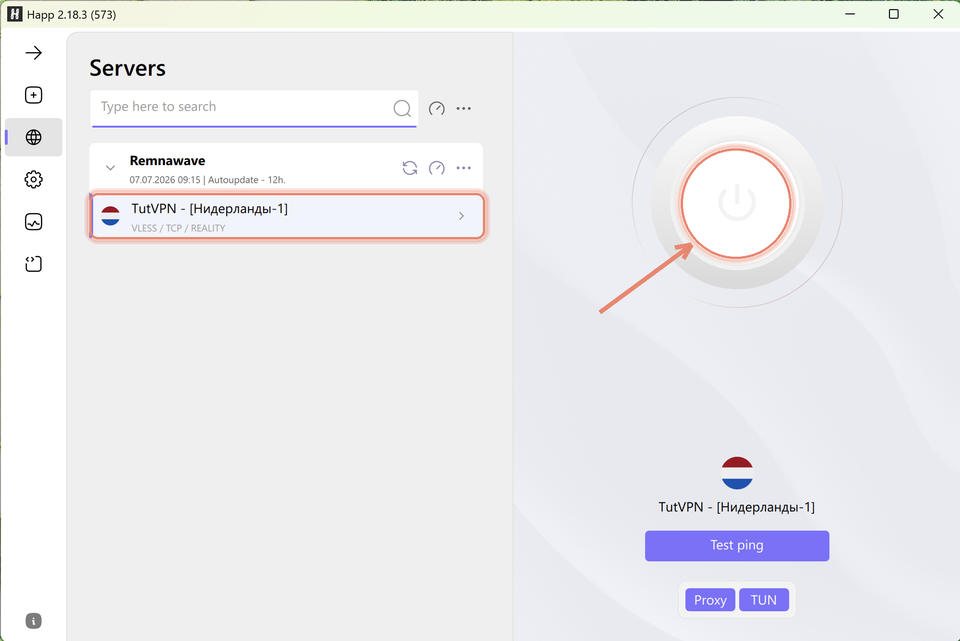Select TutVPN - [Нидерланды-1] server row

tap(287, 216)
